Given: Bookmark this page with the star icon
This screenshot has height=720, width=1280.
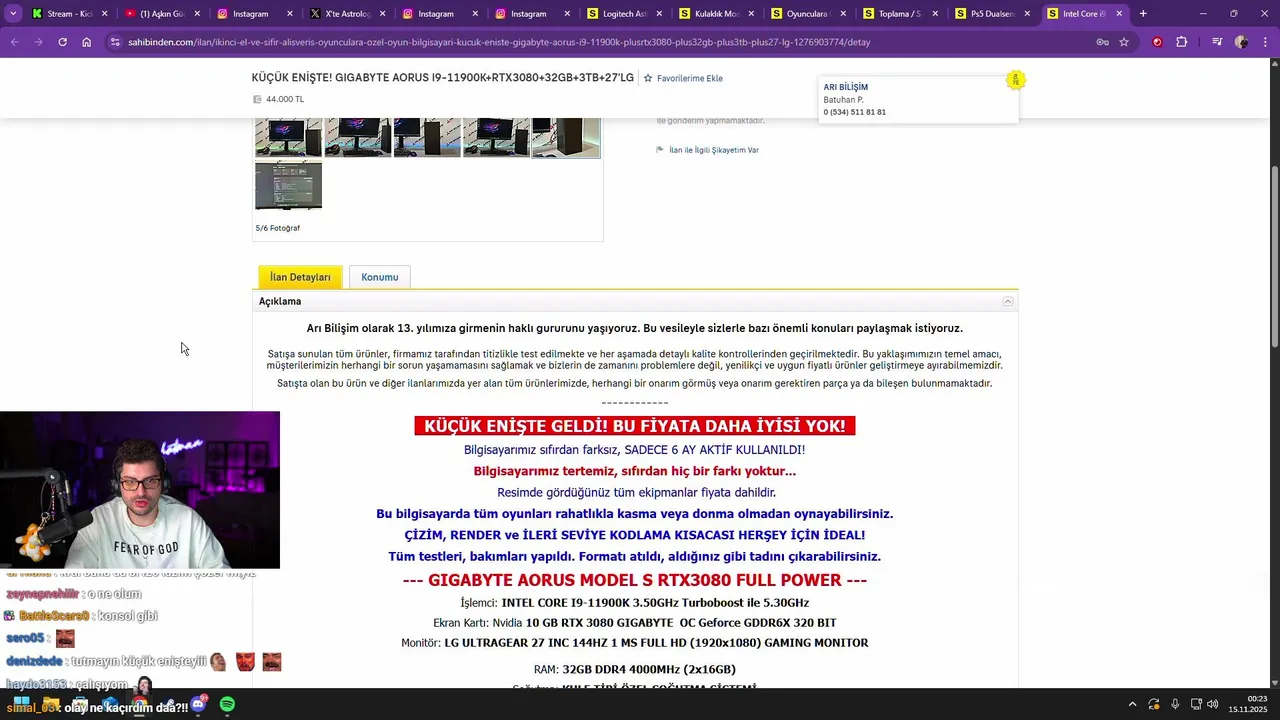Looking at the screenshot, I should pos(1124,42).
